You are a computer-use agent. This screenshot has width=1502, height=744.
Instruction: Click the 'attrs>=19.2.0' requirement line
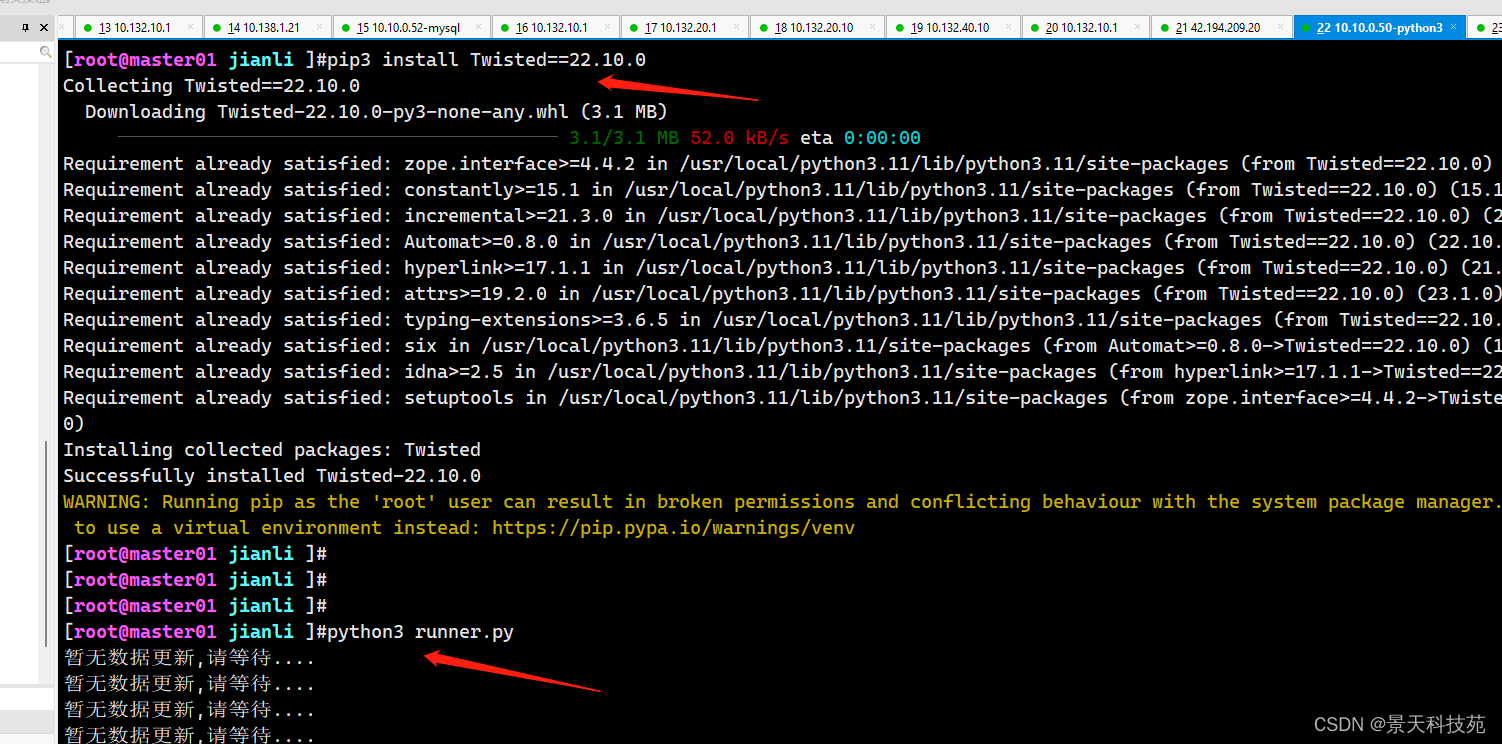[x=782, y=294]
